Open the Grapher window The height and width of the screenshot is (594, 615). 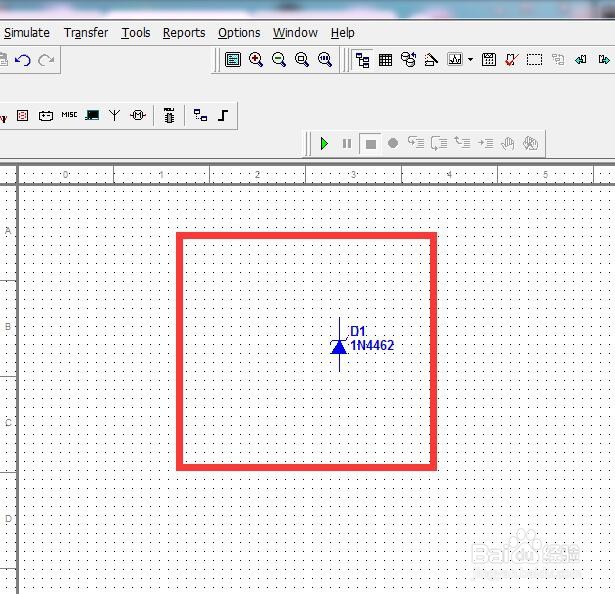click(x=455, y=60)
